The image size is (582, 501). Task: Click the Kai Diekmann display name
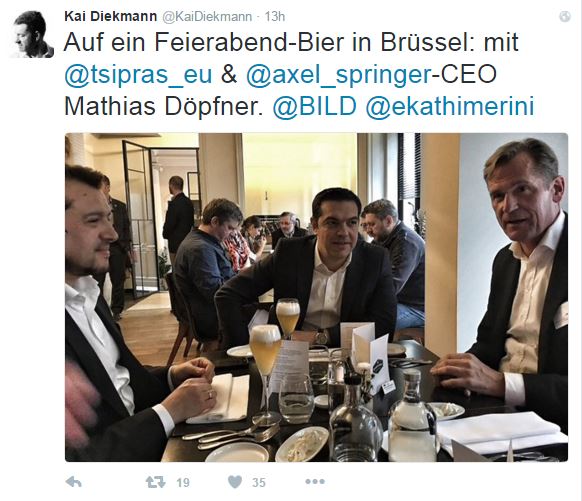(x=111, y=16)
